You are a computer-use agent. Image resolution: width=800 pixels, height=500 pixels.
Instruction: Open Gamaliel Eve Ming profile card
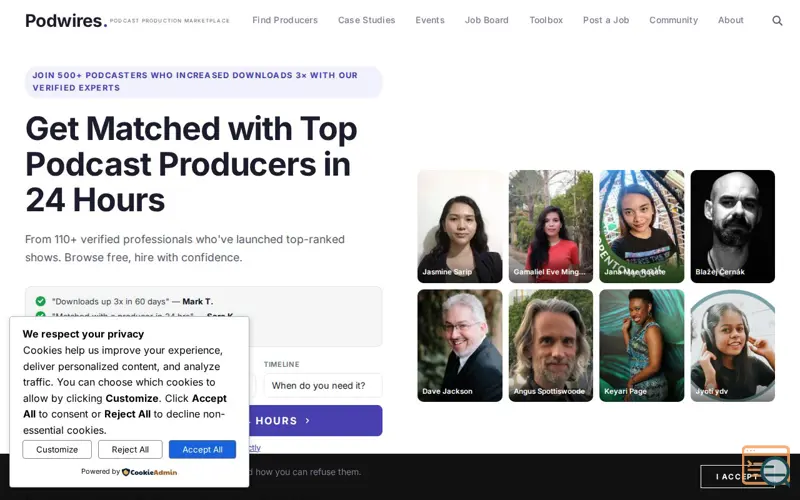551,226
